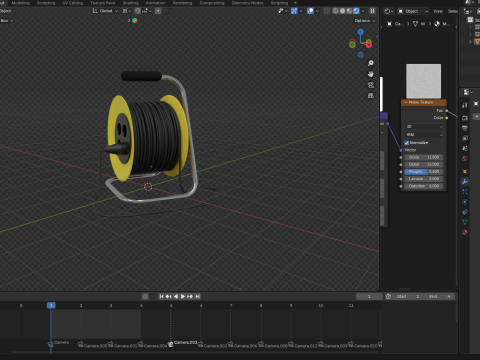The image size is (480, 360).
Task: Click the Noise Texture Color output socket
Action: 447,118
